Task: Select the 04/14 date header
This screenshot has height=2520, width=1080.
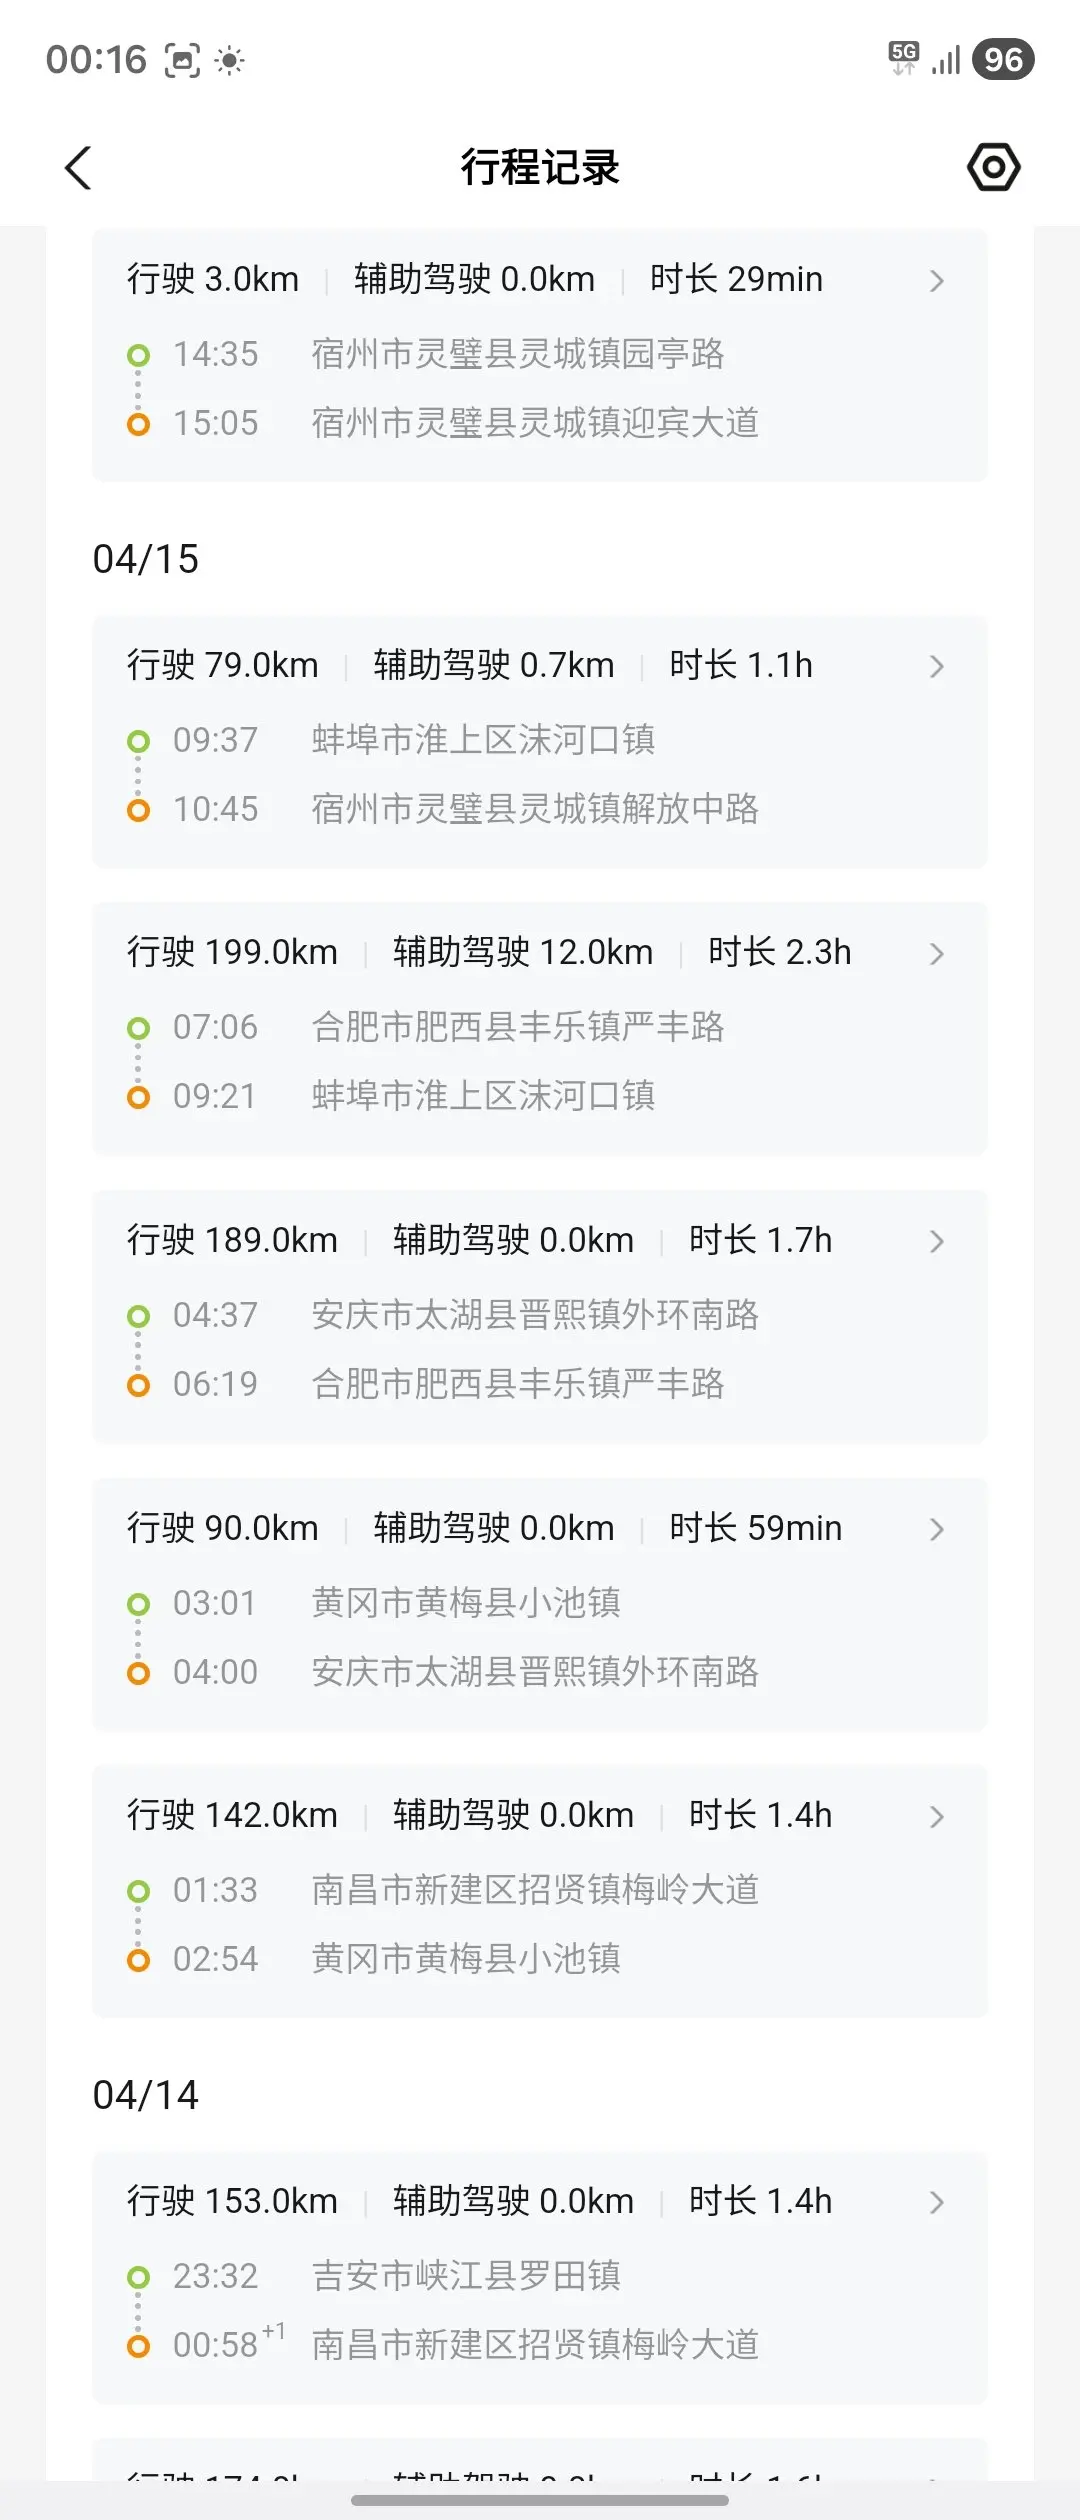Action: point(146,2095)
